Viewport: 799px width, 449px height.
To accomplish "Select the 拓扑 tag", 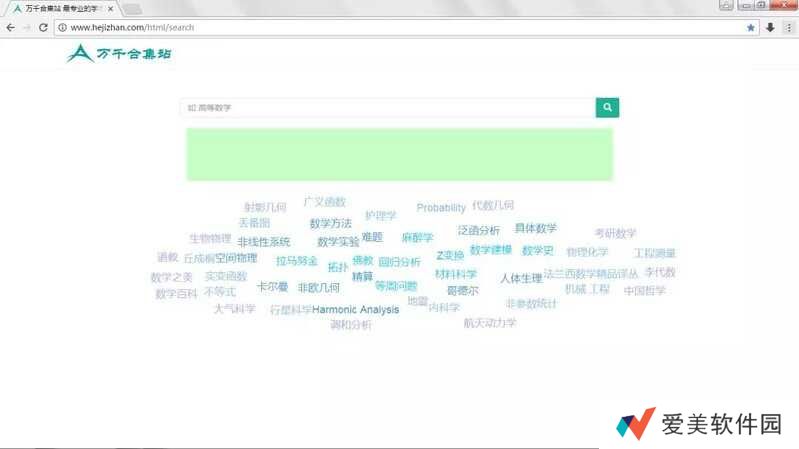I will [338, 267].
